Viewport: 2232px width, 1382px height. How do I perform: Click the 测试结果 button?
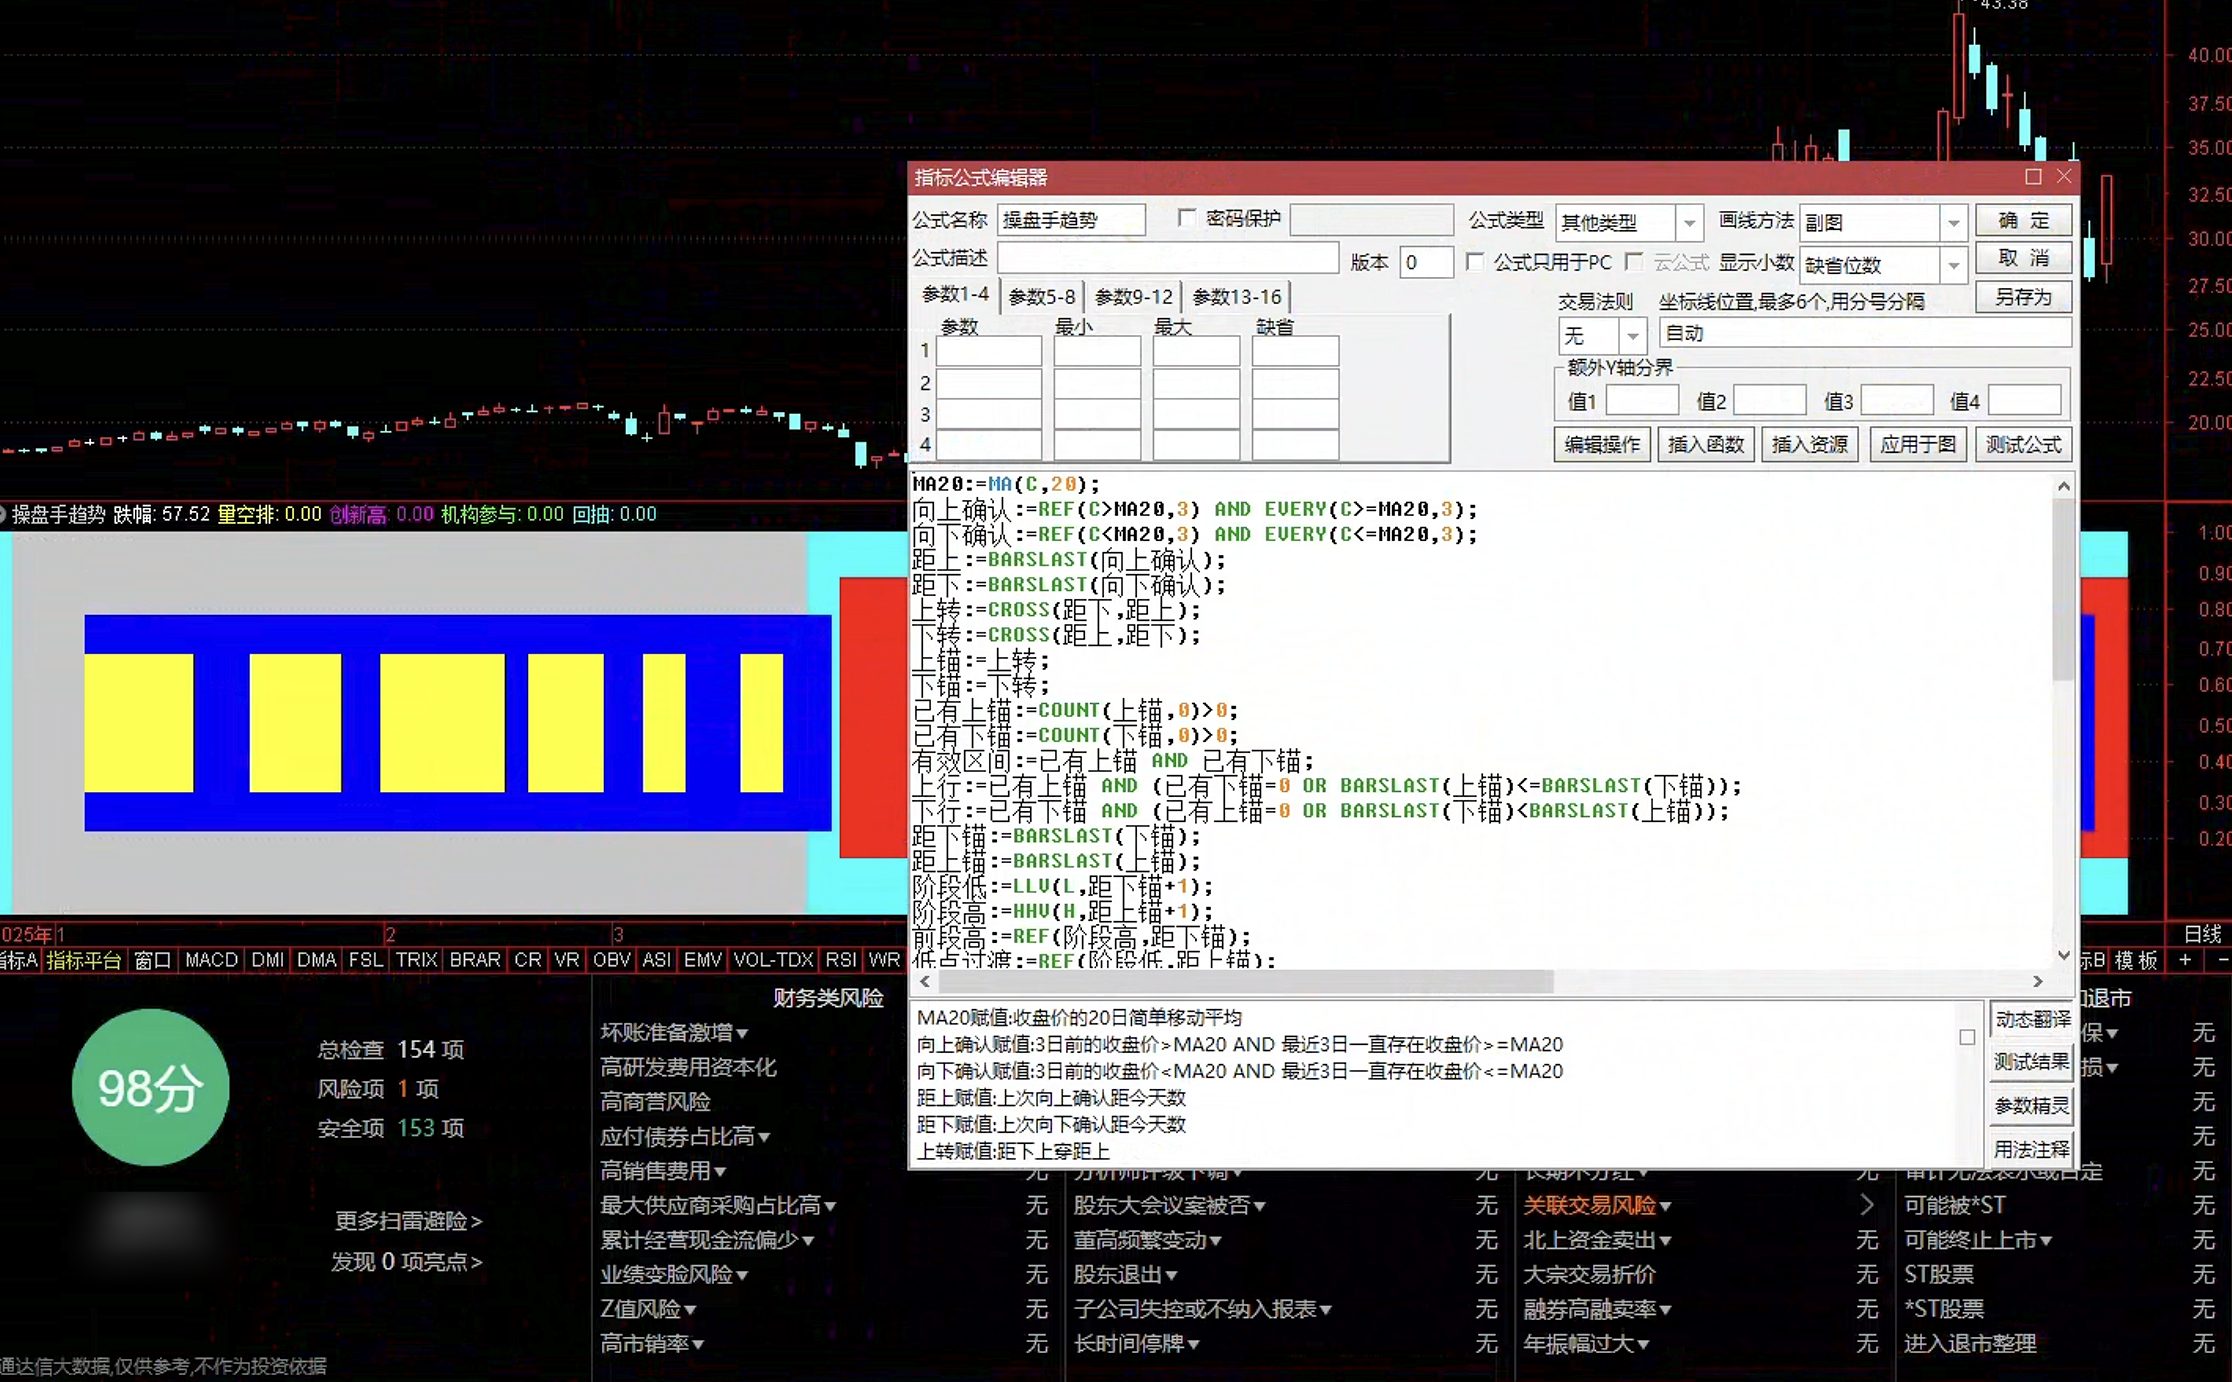tap(2032, 1062)
